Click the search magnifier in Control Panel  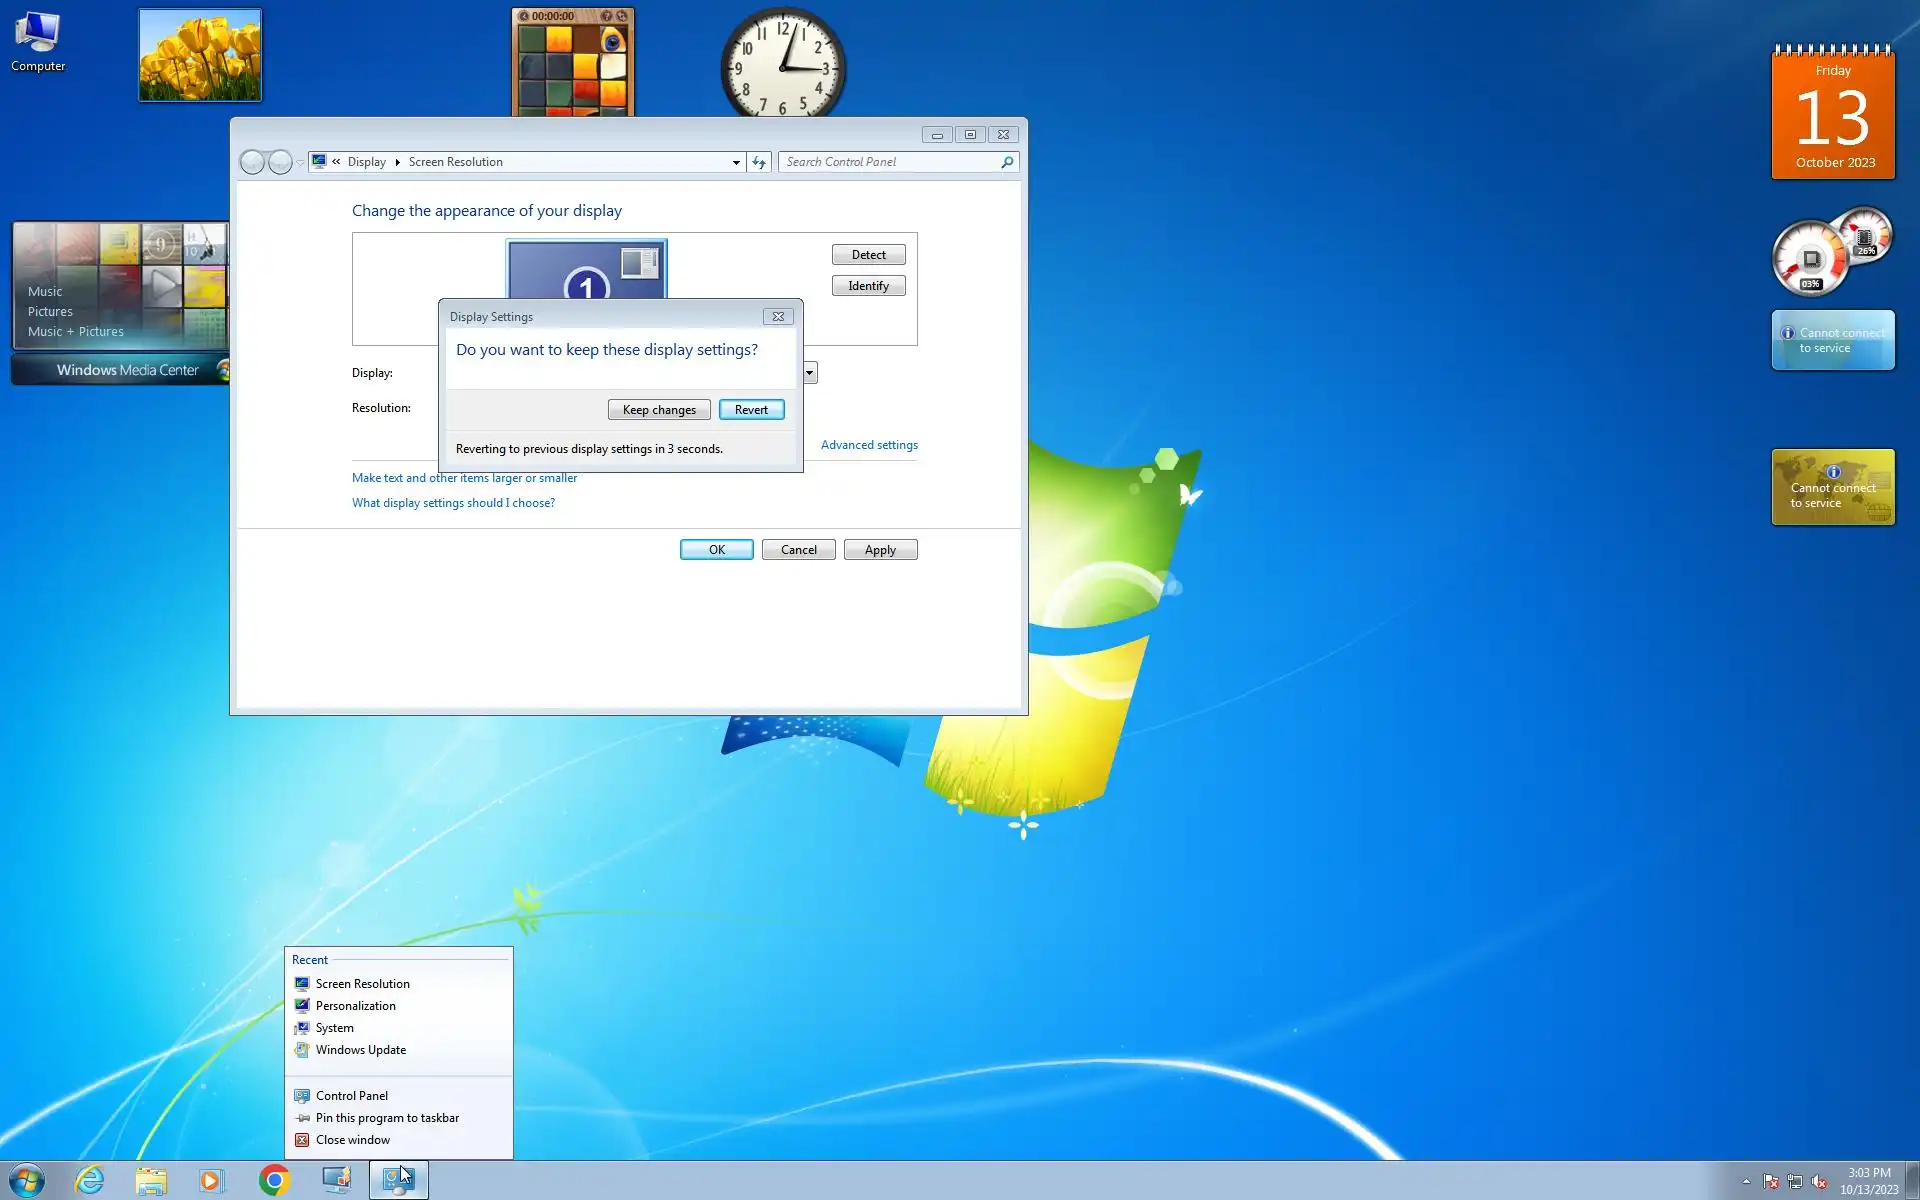click(1007, 162)
